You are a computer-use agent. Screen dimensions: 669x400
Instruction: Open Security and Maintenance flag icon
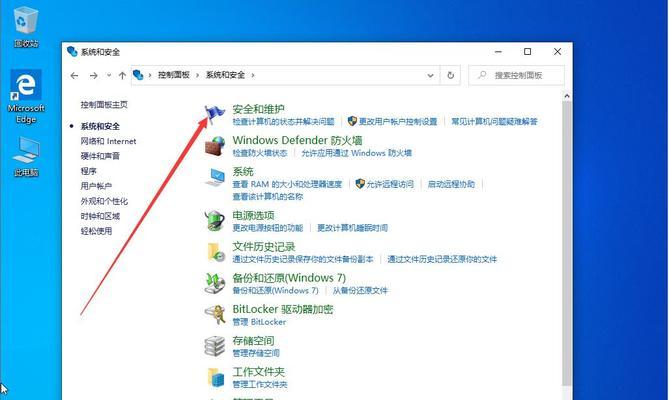click(x=215, y=115)
